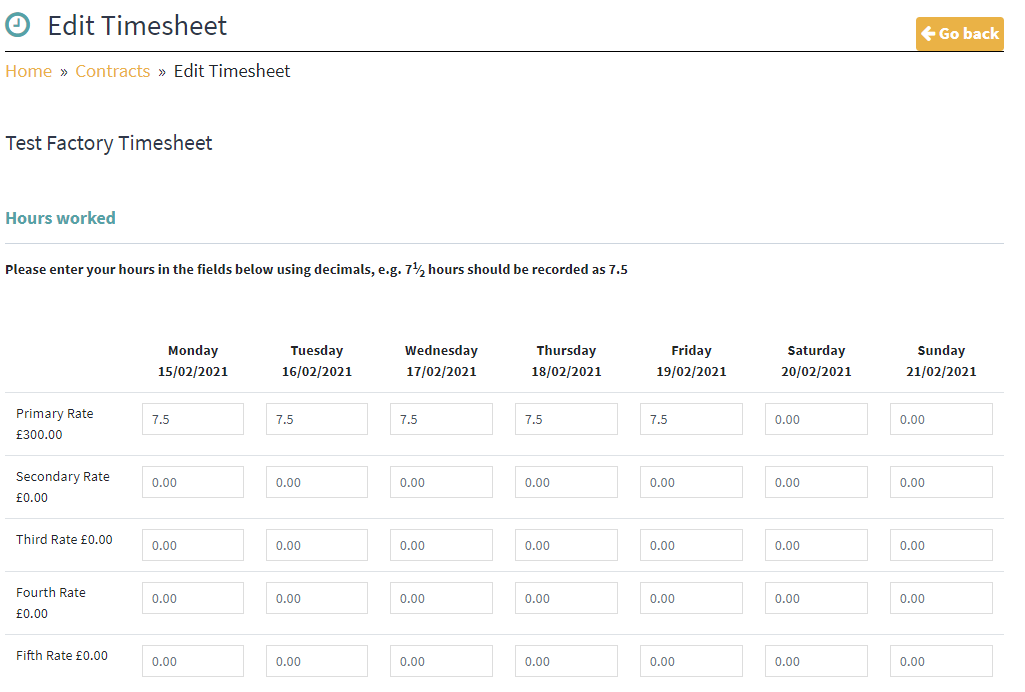This screenshot has height=692, width=1025.
Task: Focus Third Rate Monday hours field
Action: point(193,545)
